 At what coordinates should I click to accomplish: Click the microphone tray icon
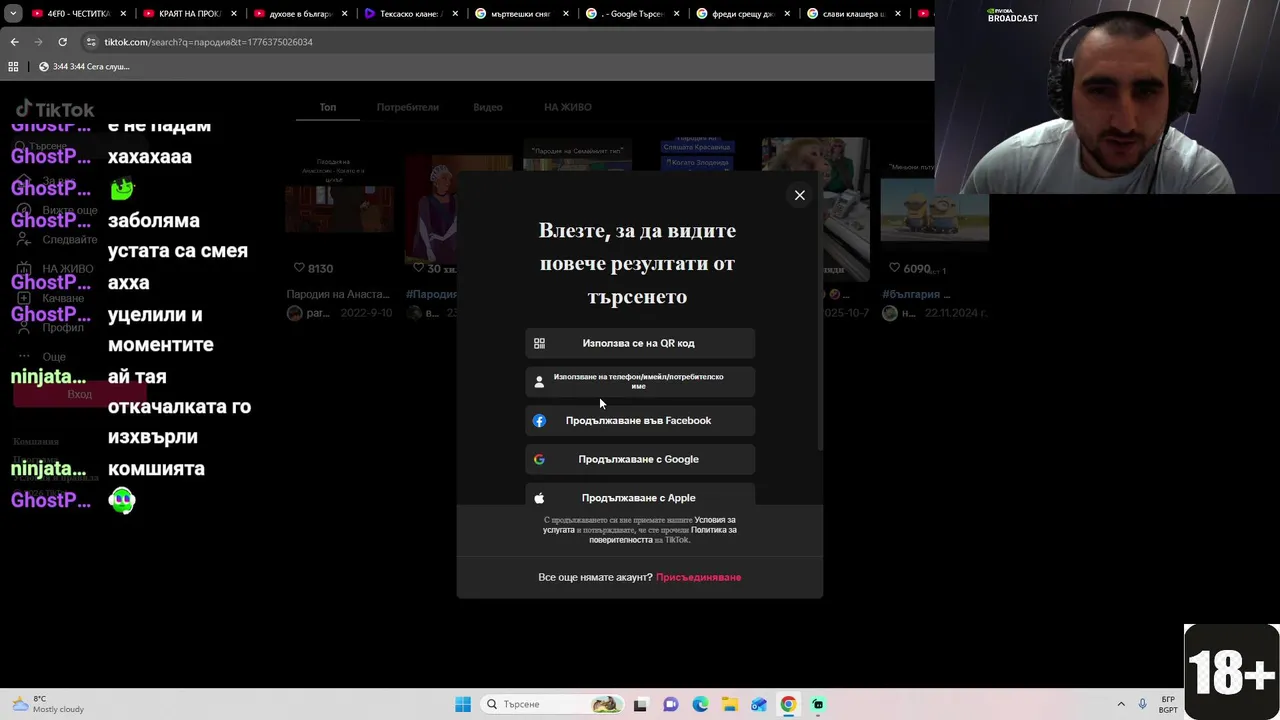pyautogui.click(x=1142, y=704)
